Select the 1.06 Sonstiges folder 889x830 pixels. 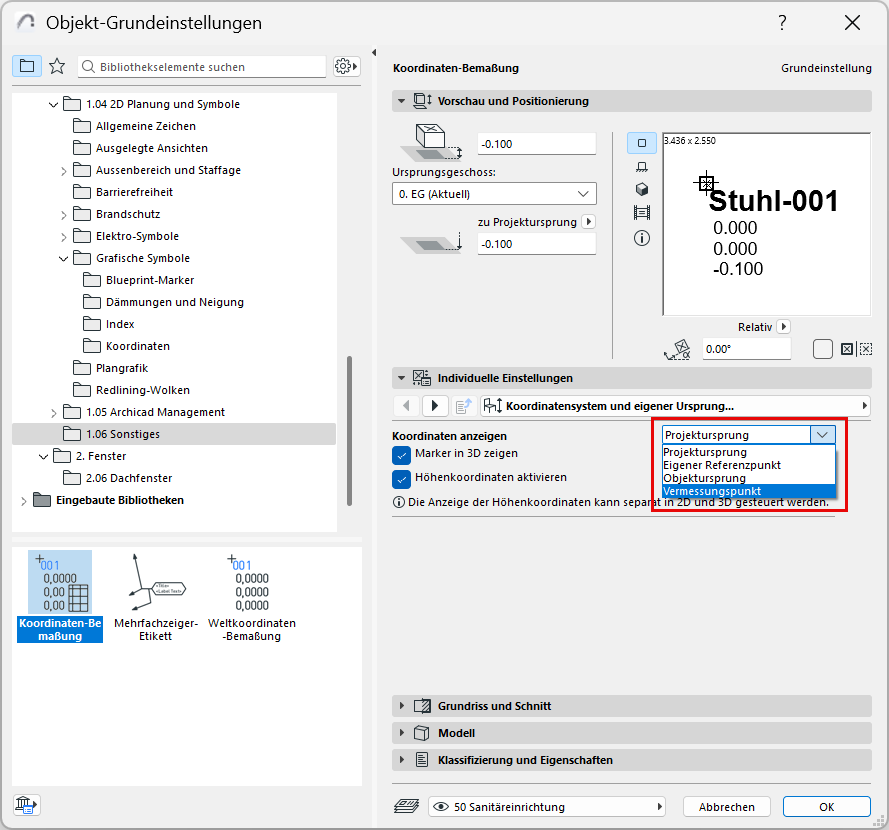pyautogui.click(x=173, y=434)
